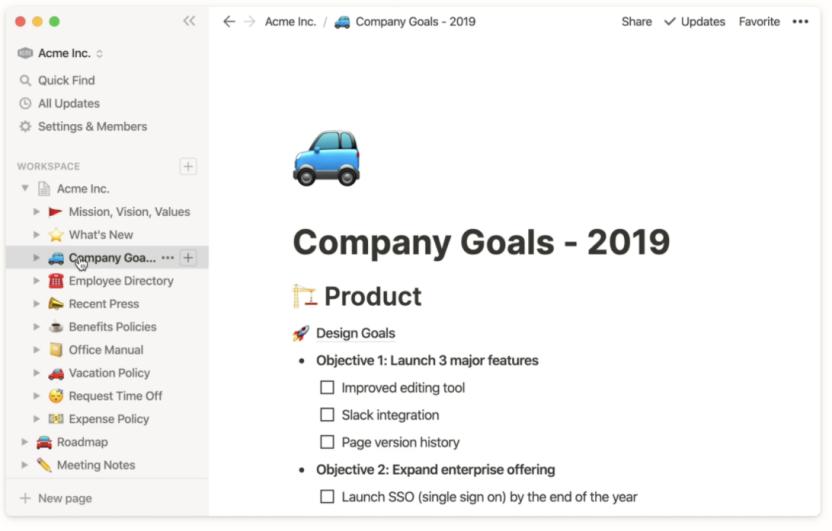Tick the Slack integration checkbox

327,415
